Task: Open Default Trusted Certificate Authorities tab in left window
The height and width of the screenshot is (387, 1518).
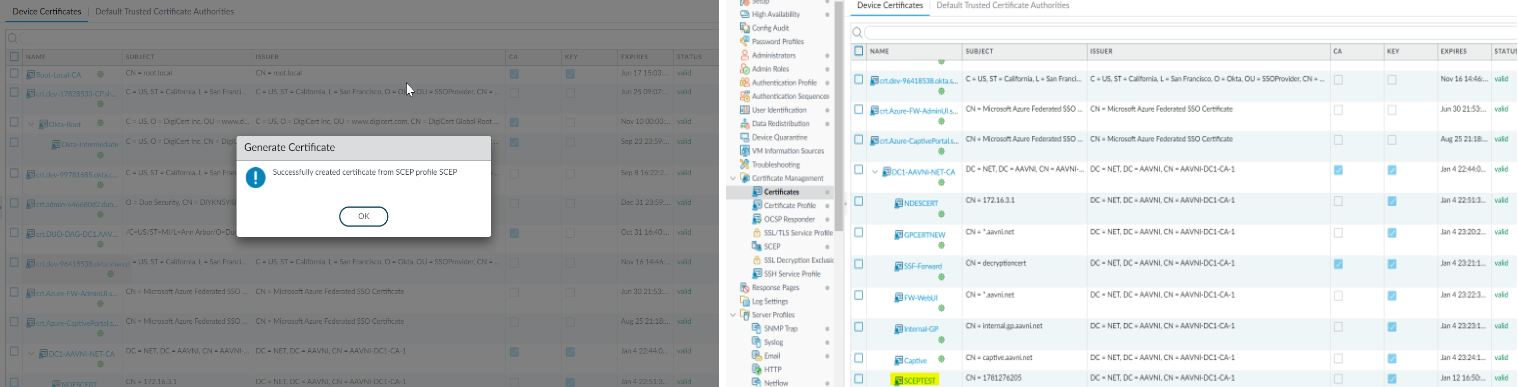Action: (165, 12)
